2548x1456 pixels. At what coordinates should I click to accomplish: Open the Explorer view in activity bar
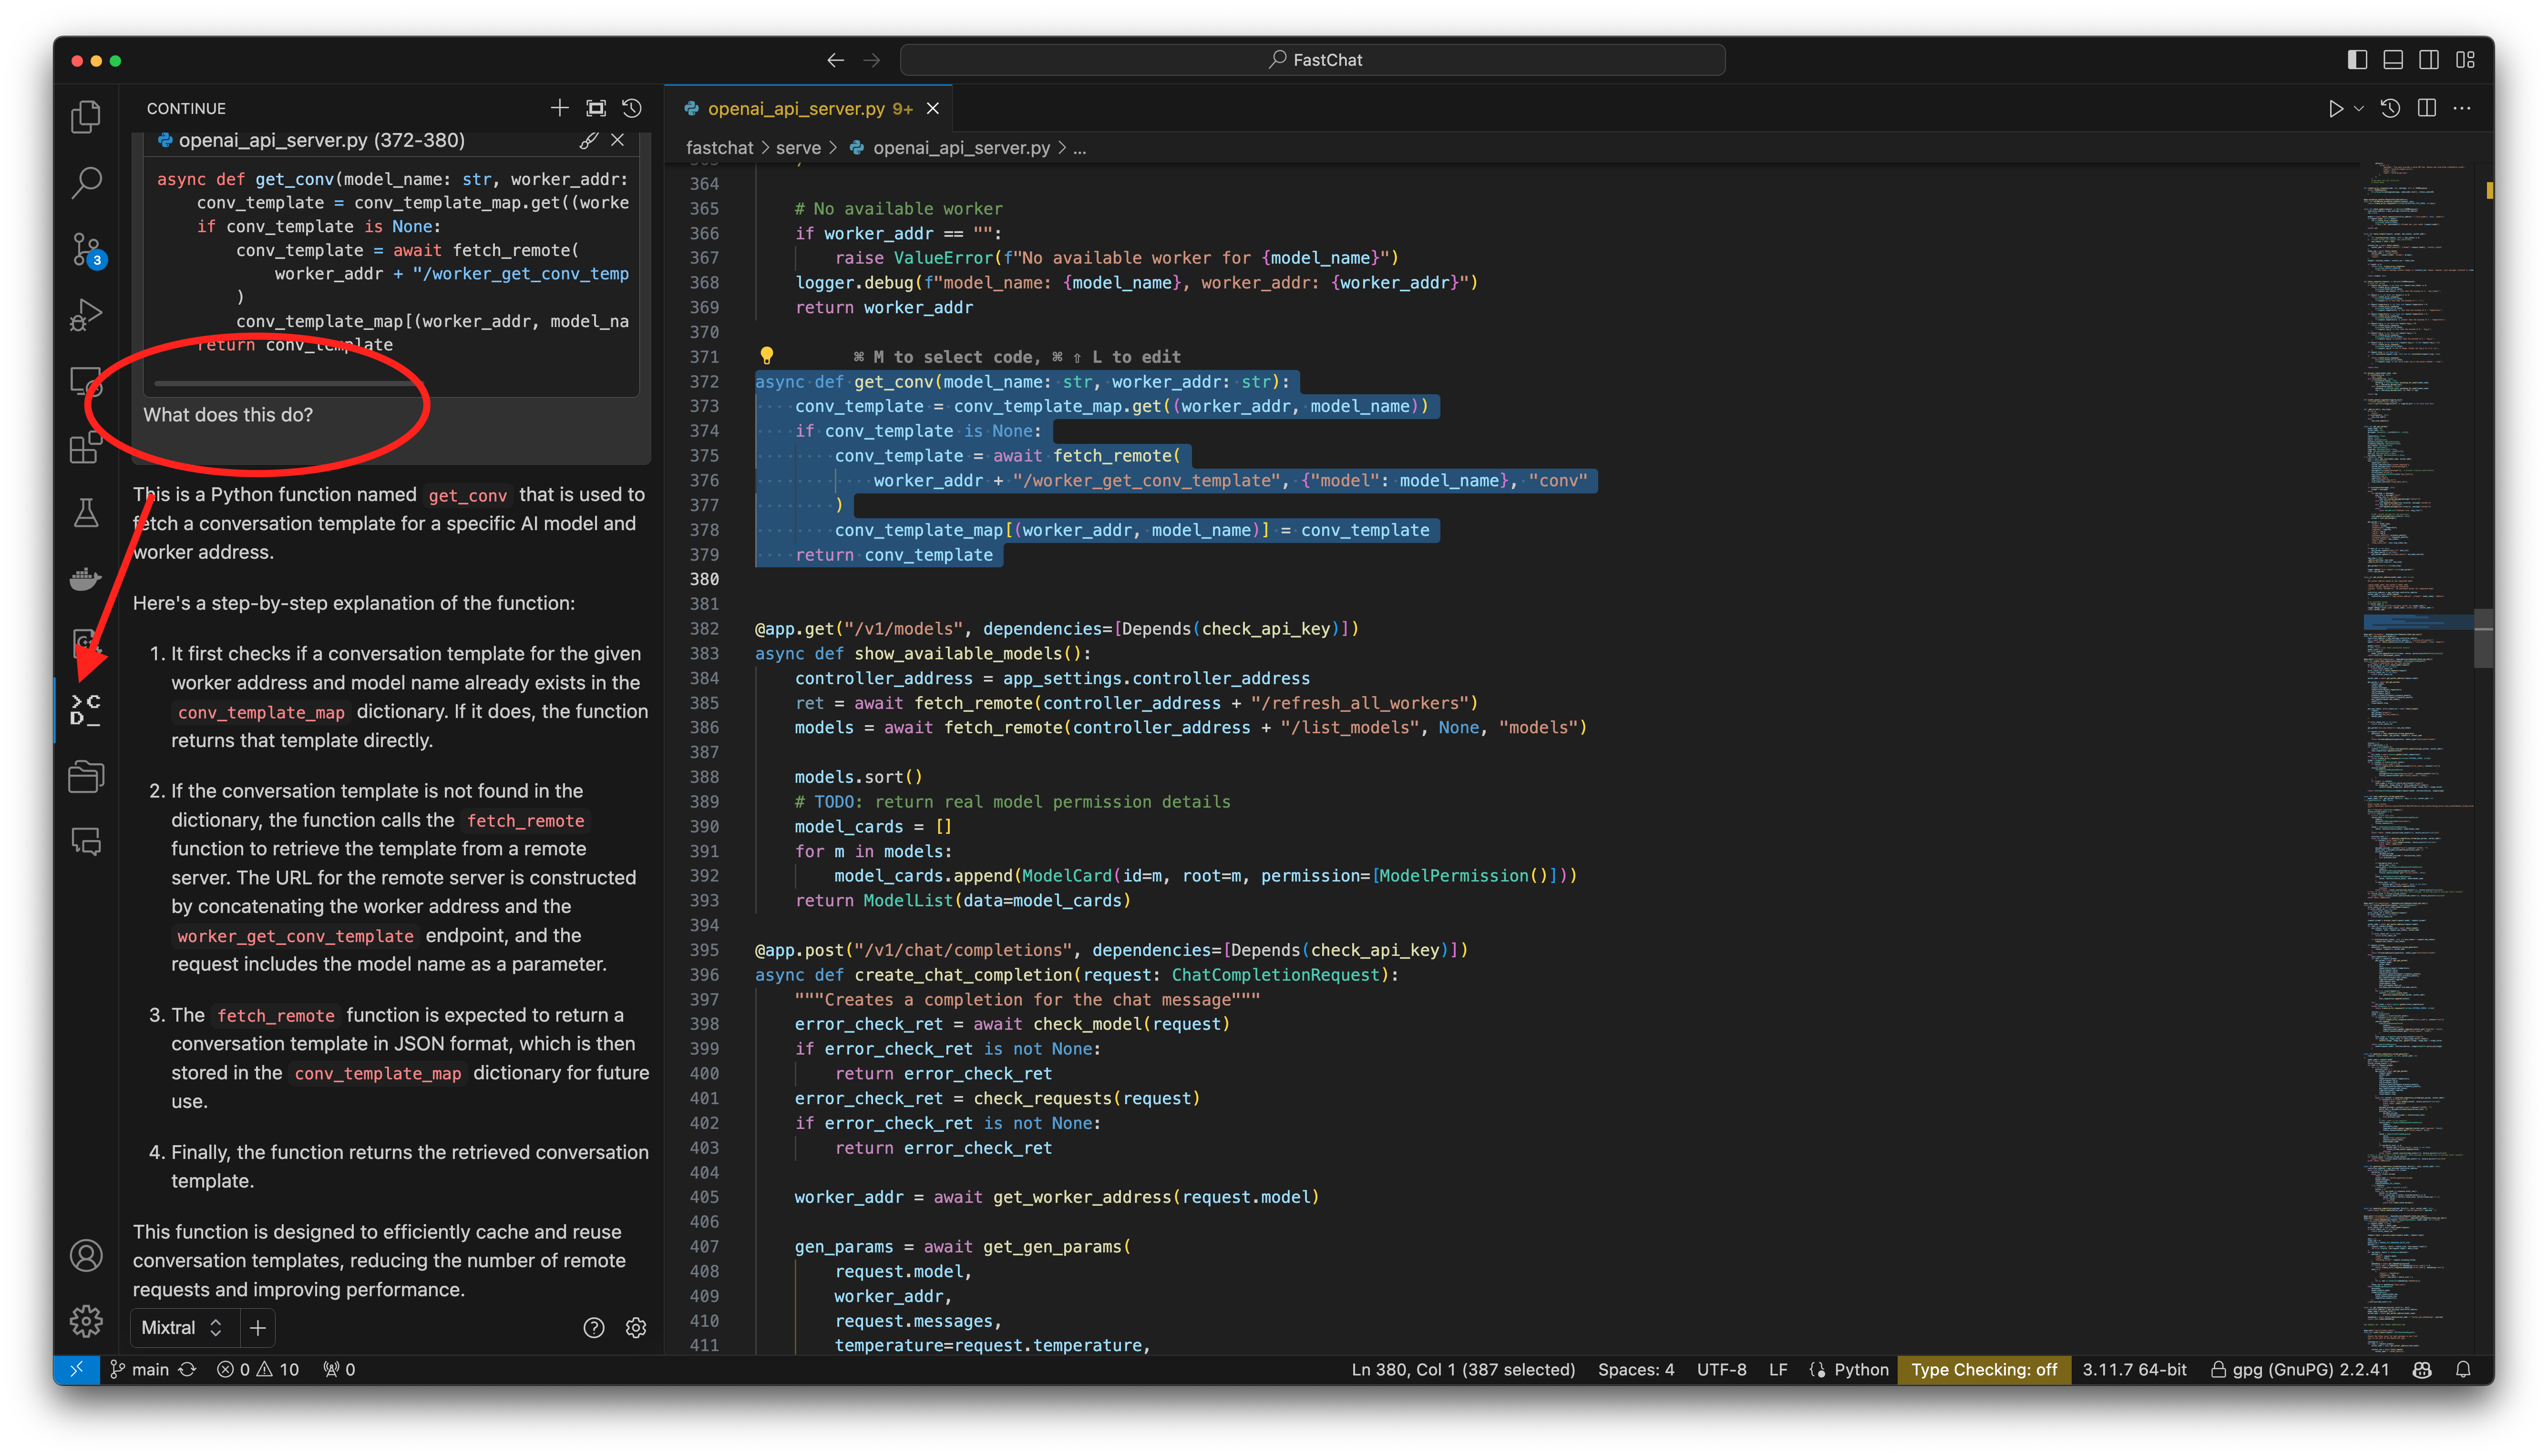pos(86,117)
